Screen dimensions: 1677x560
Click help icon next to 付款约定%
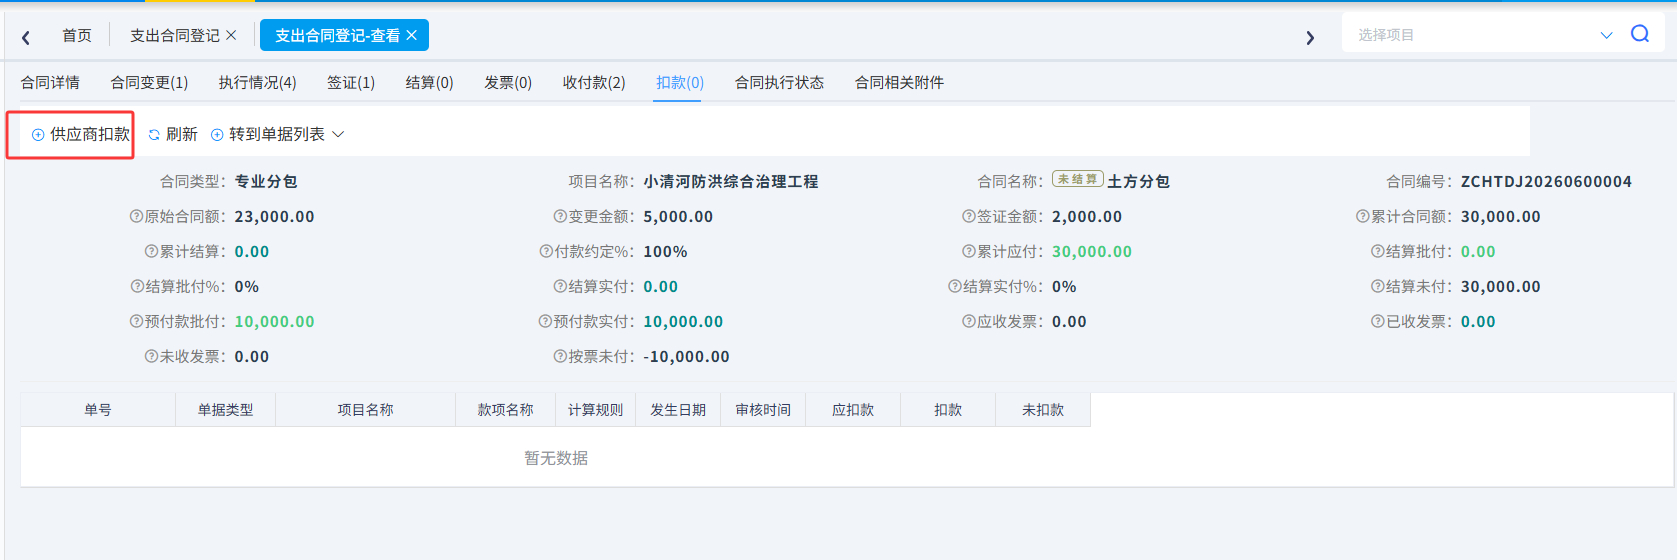coord(546,252)
